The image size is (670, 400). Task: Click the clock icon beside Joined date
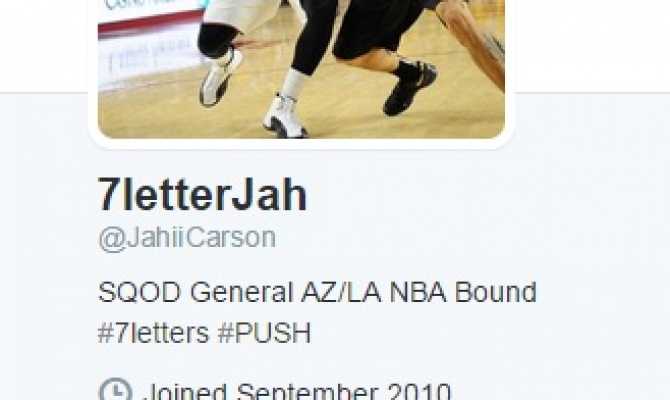[x=115, y=390]
